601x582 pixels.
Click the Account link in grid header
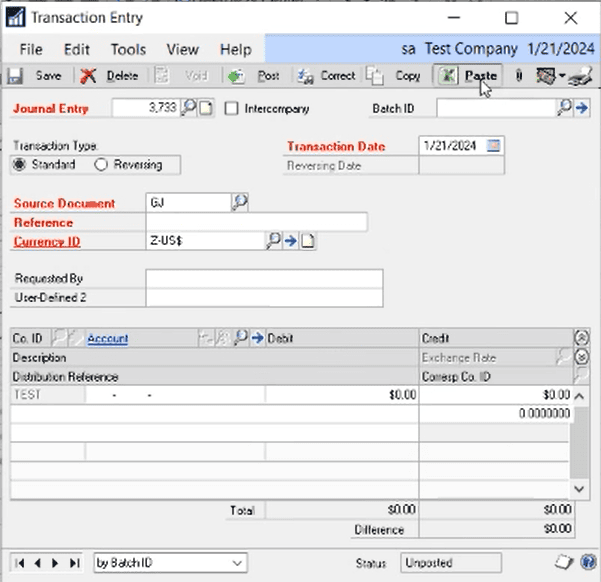click(x=108, y=339)
